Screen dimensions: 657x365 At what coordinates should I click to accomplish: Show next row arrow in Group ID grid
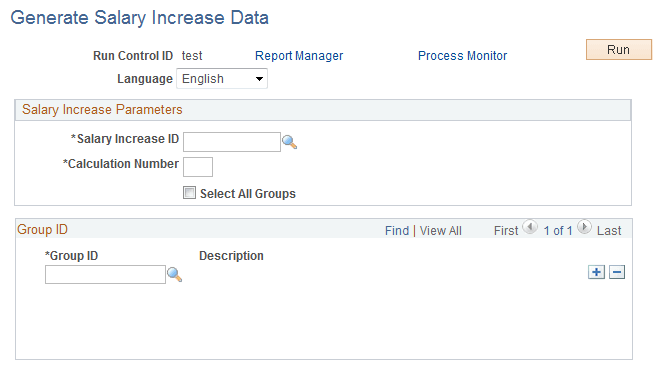(584, 228)
